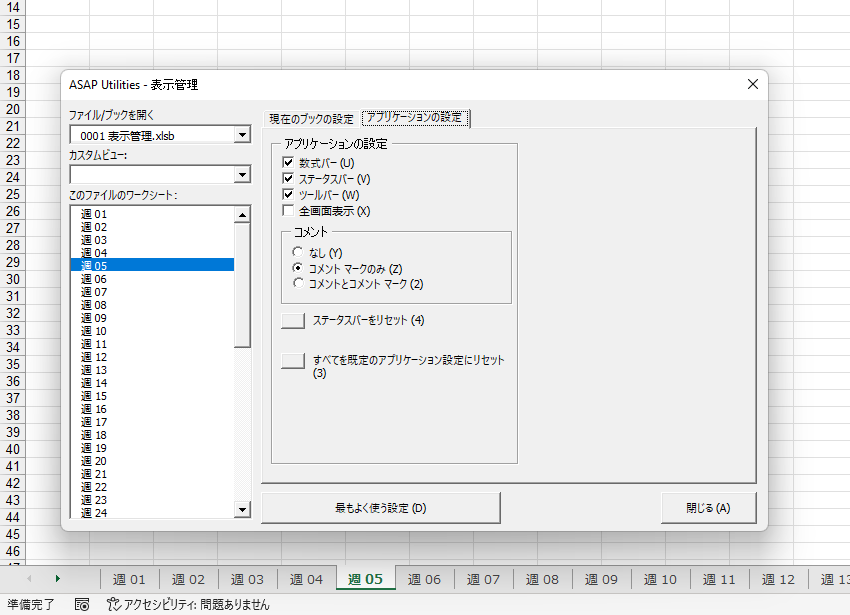Open the カスタムビュー dropdown arrow
This screenshot has height=615, width=850.
coord(242,175)
